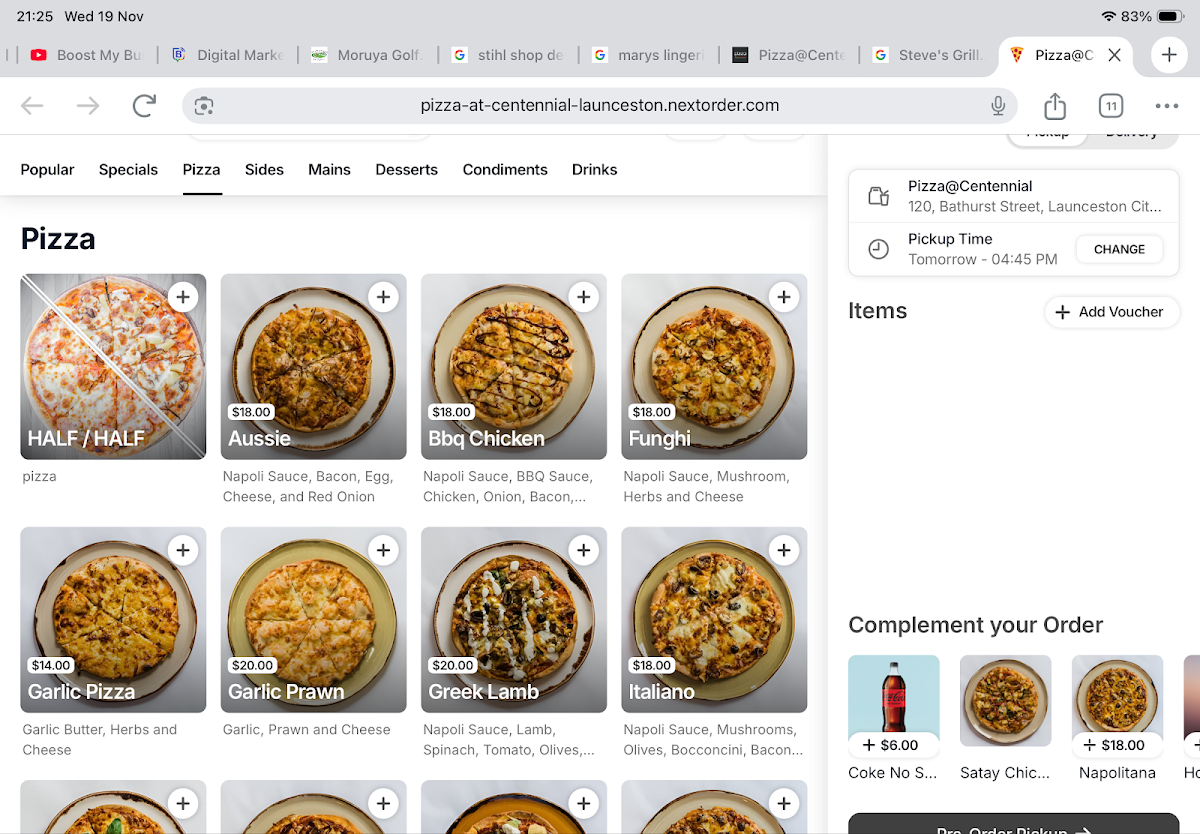This screenshot has height=834, width=1200.
Task: Open the Italiano pizza card image
Action: coord(714,620)
